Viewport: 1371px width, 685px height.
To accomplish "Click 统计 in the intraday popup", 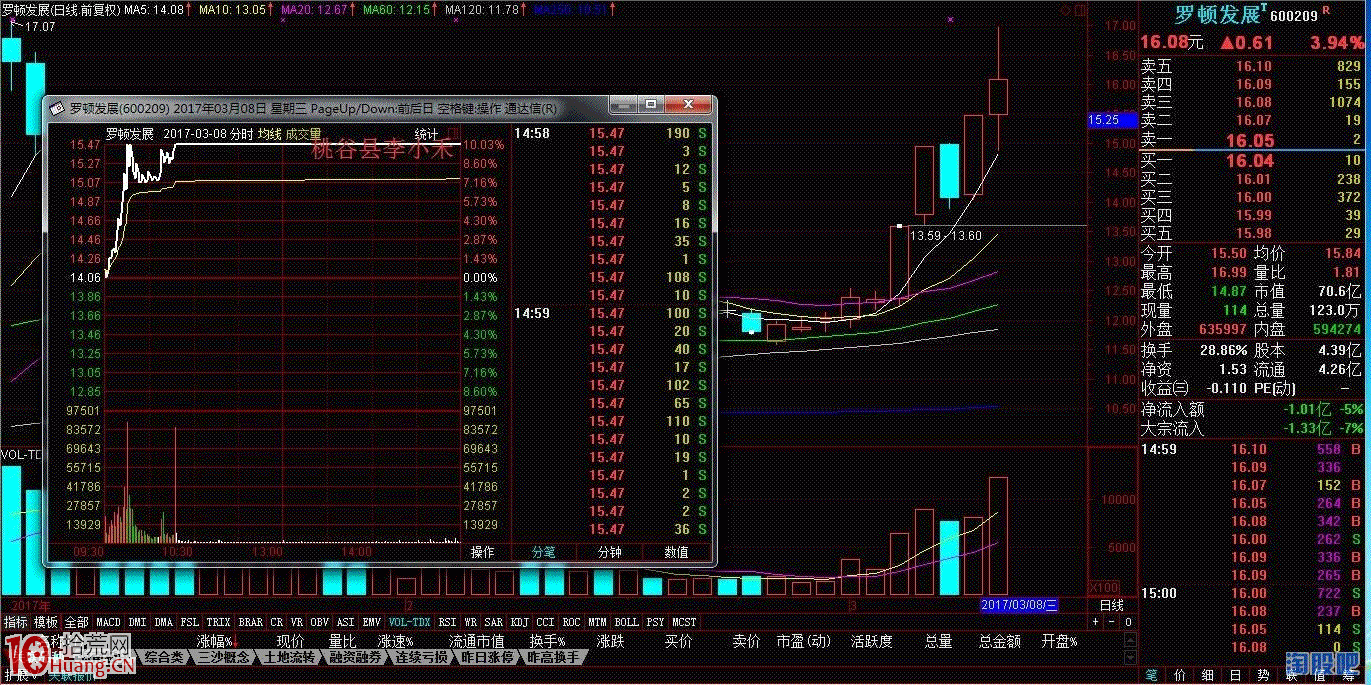I will [426, 134].
